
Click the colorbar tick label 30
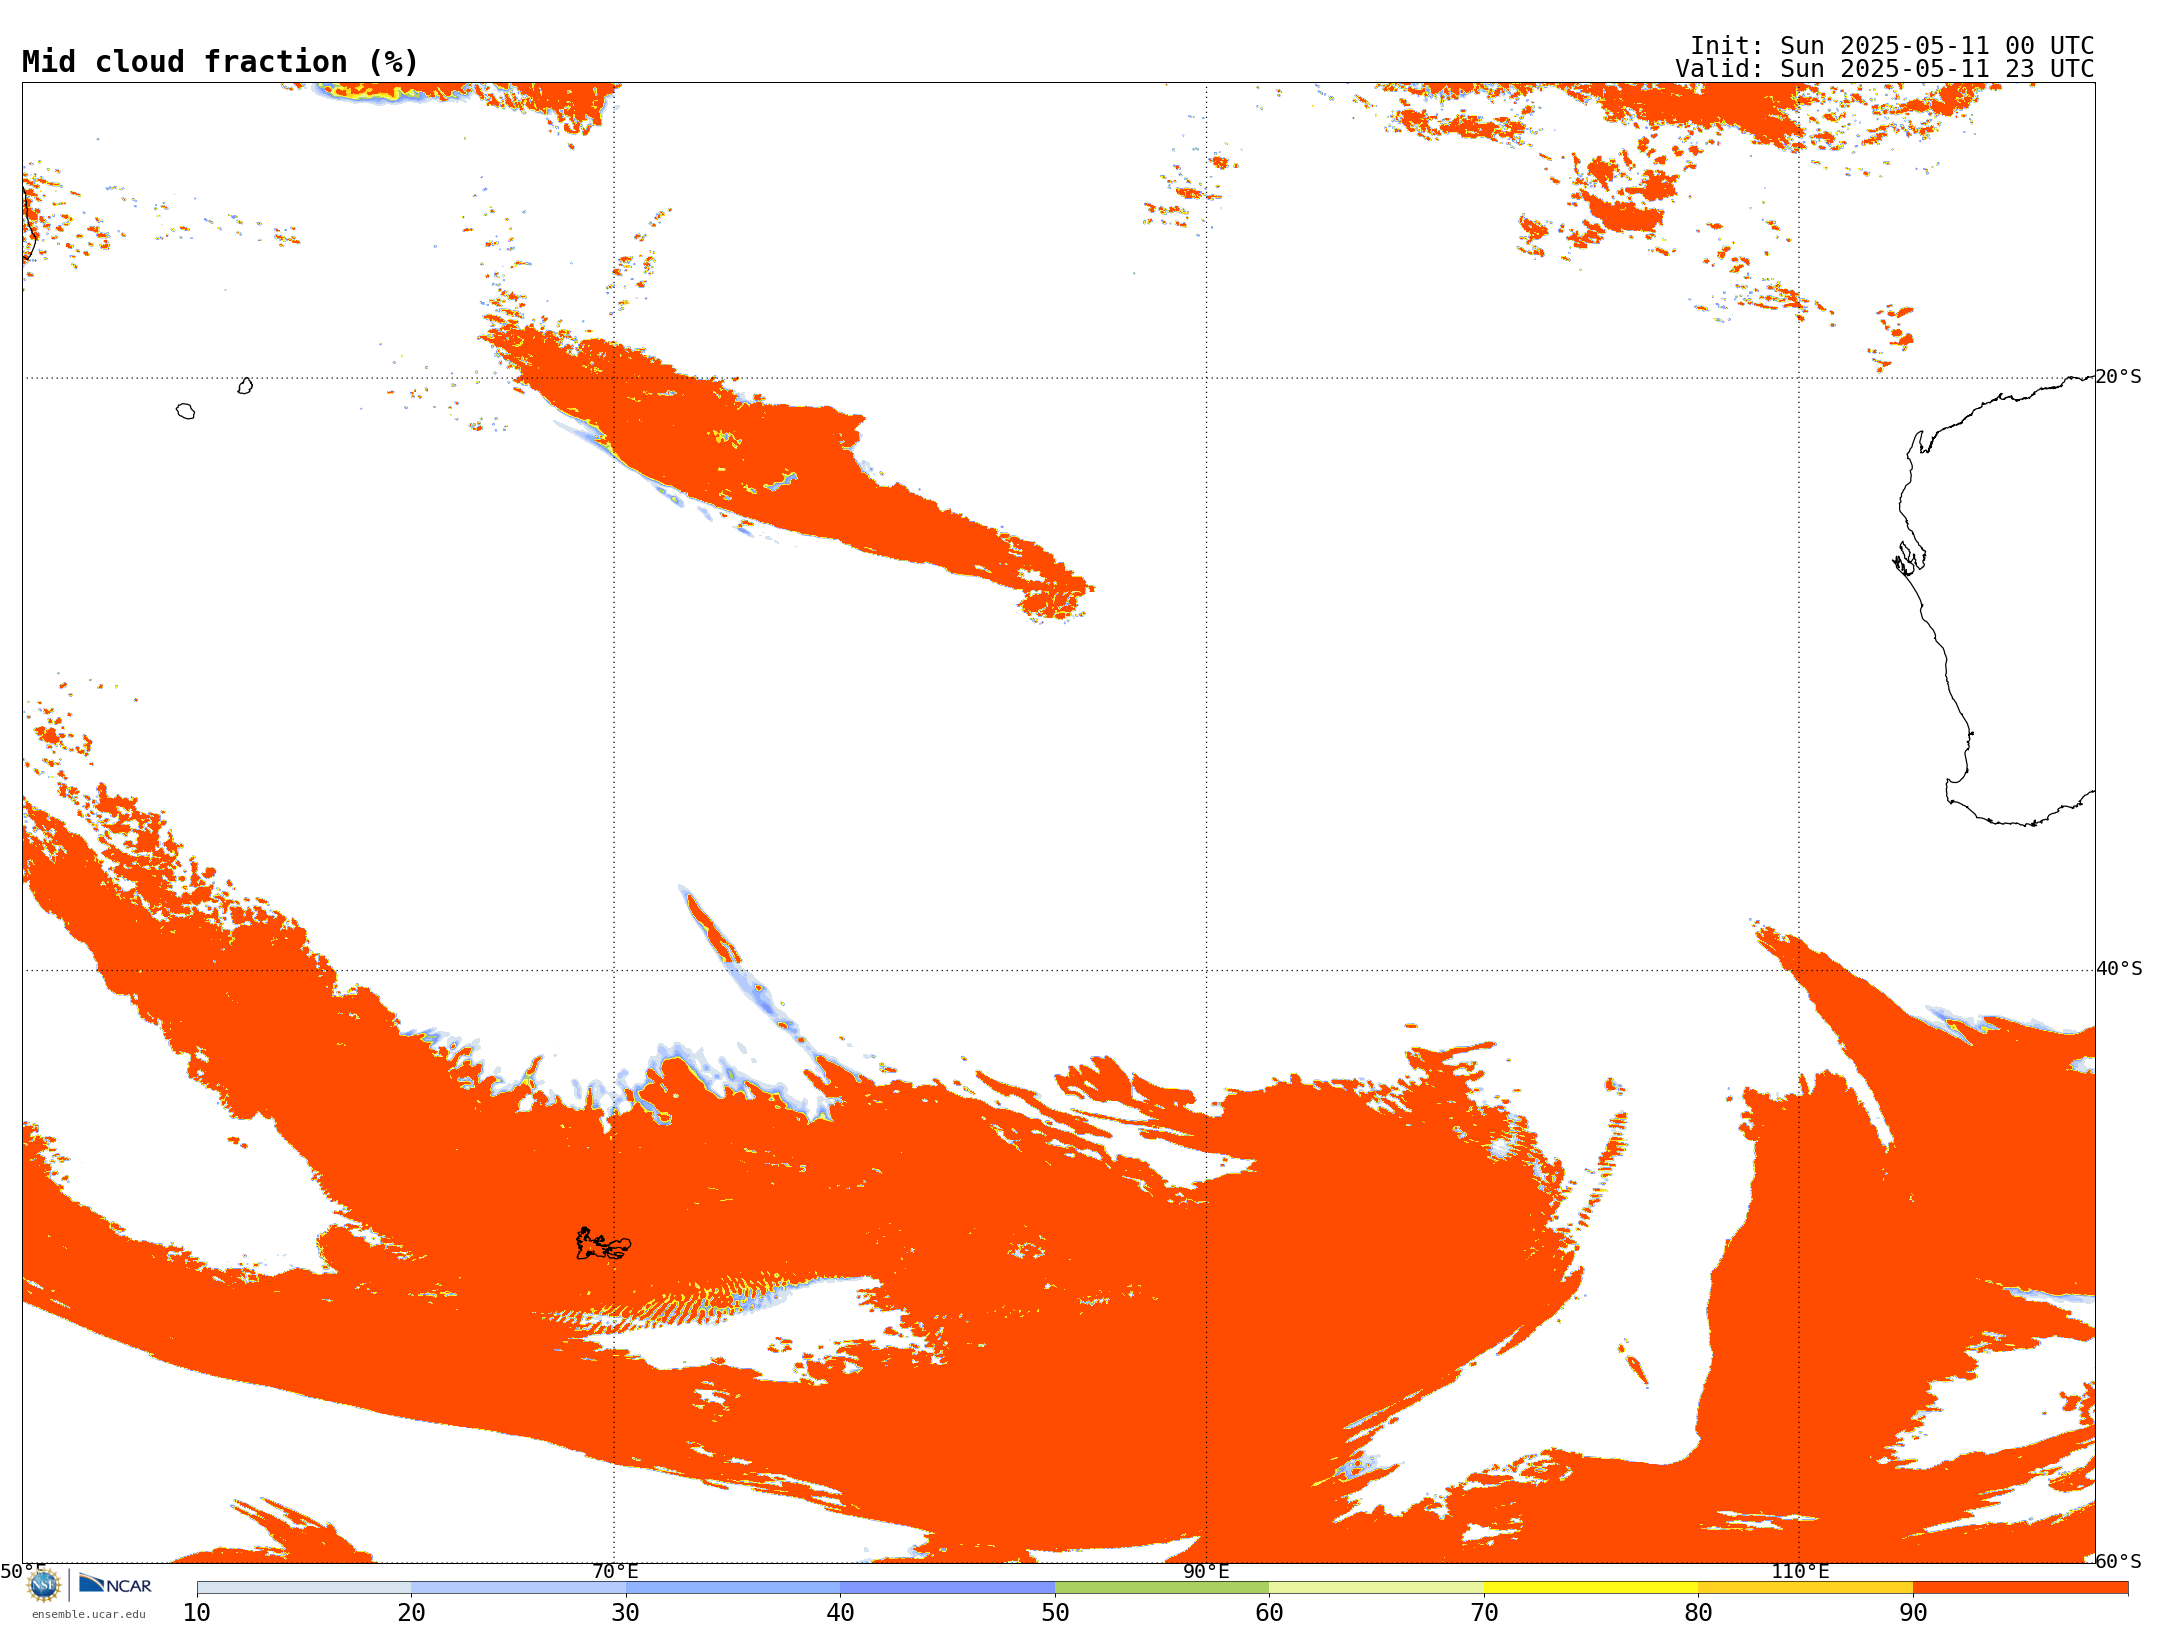point(626,1613)
